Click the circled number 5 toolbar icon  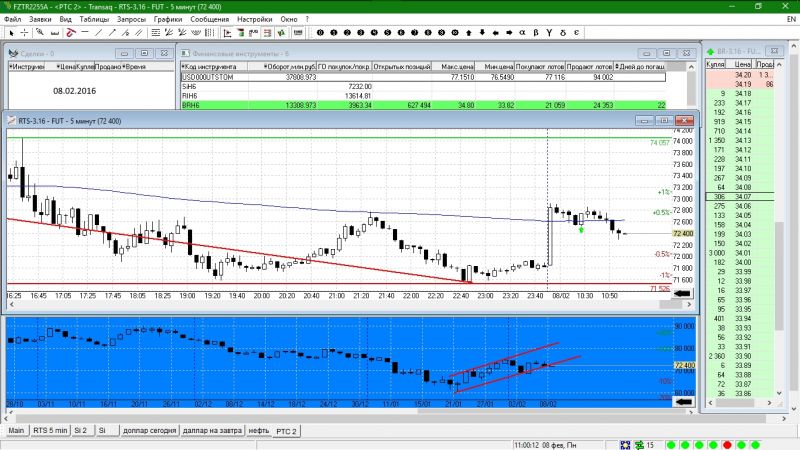(x=387, y=33)
